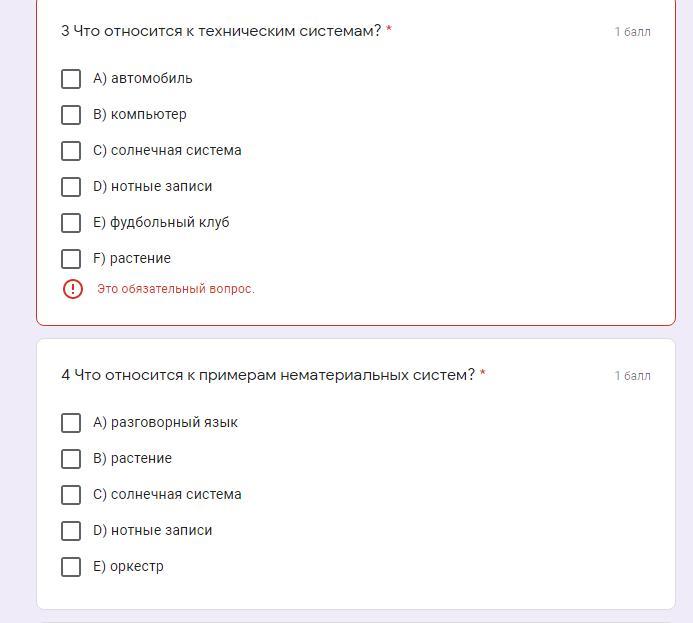Toggle 'D) нотные записи' checkbox in question 4
The image size is (693, 623).
[x=71, y=531]
